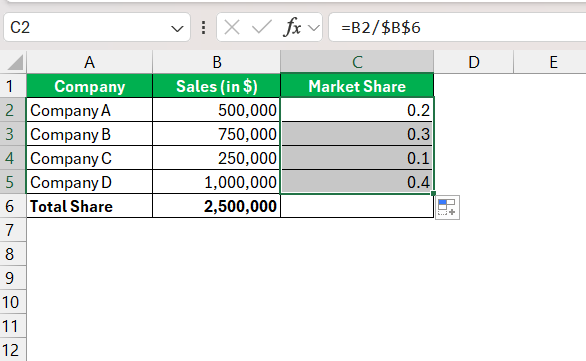Select row 4 header
This screenshot has height=361, width=586.
point(13,158)
